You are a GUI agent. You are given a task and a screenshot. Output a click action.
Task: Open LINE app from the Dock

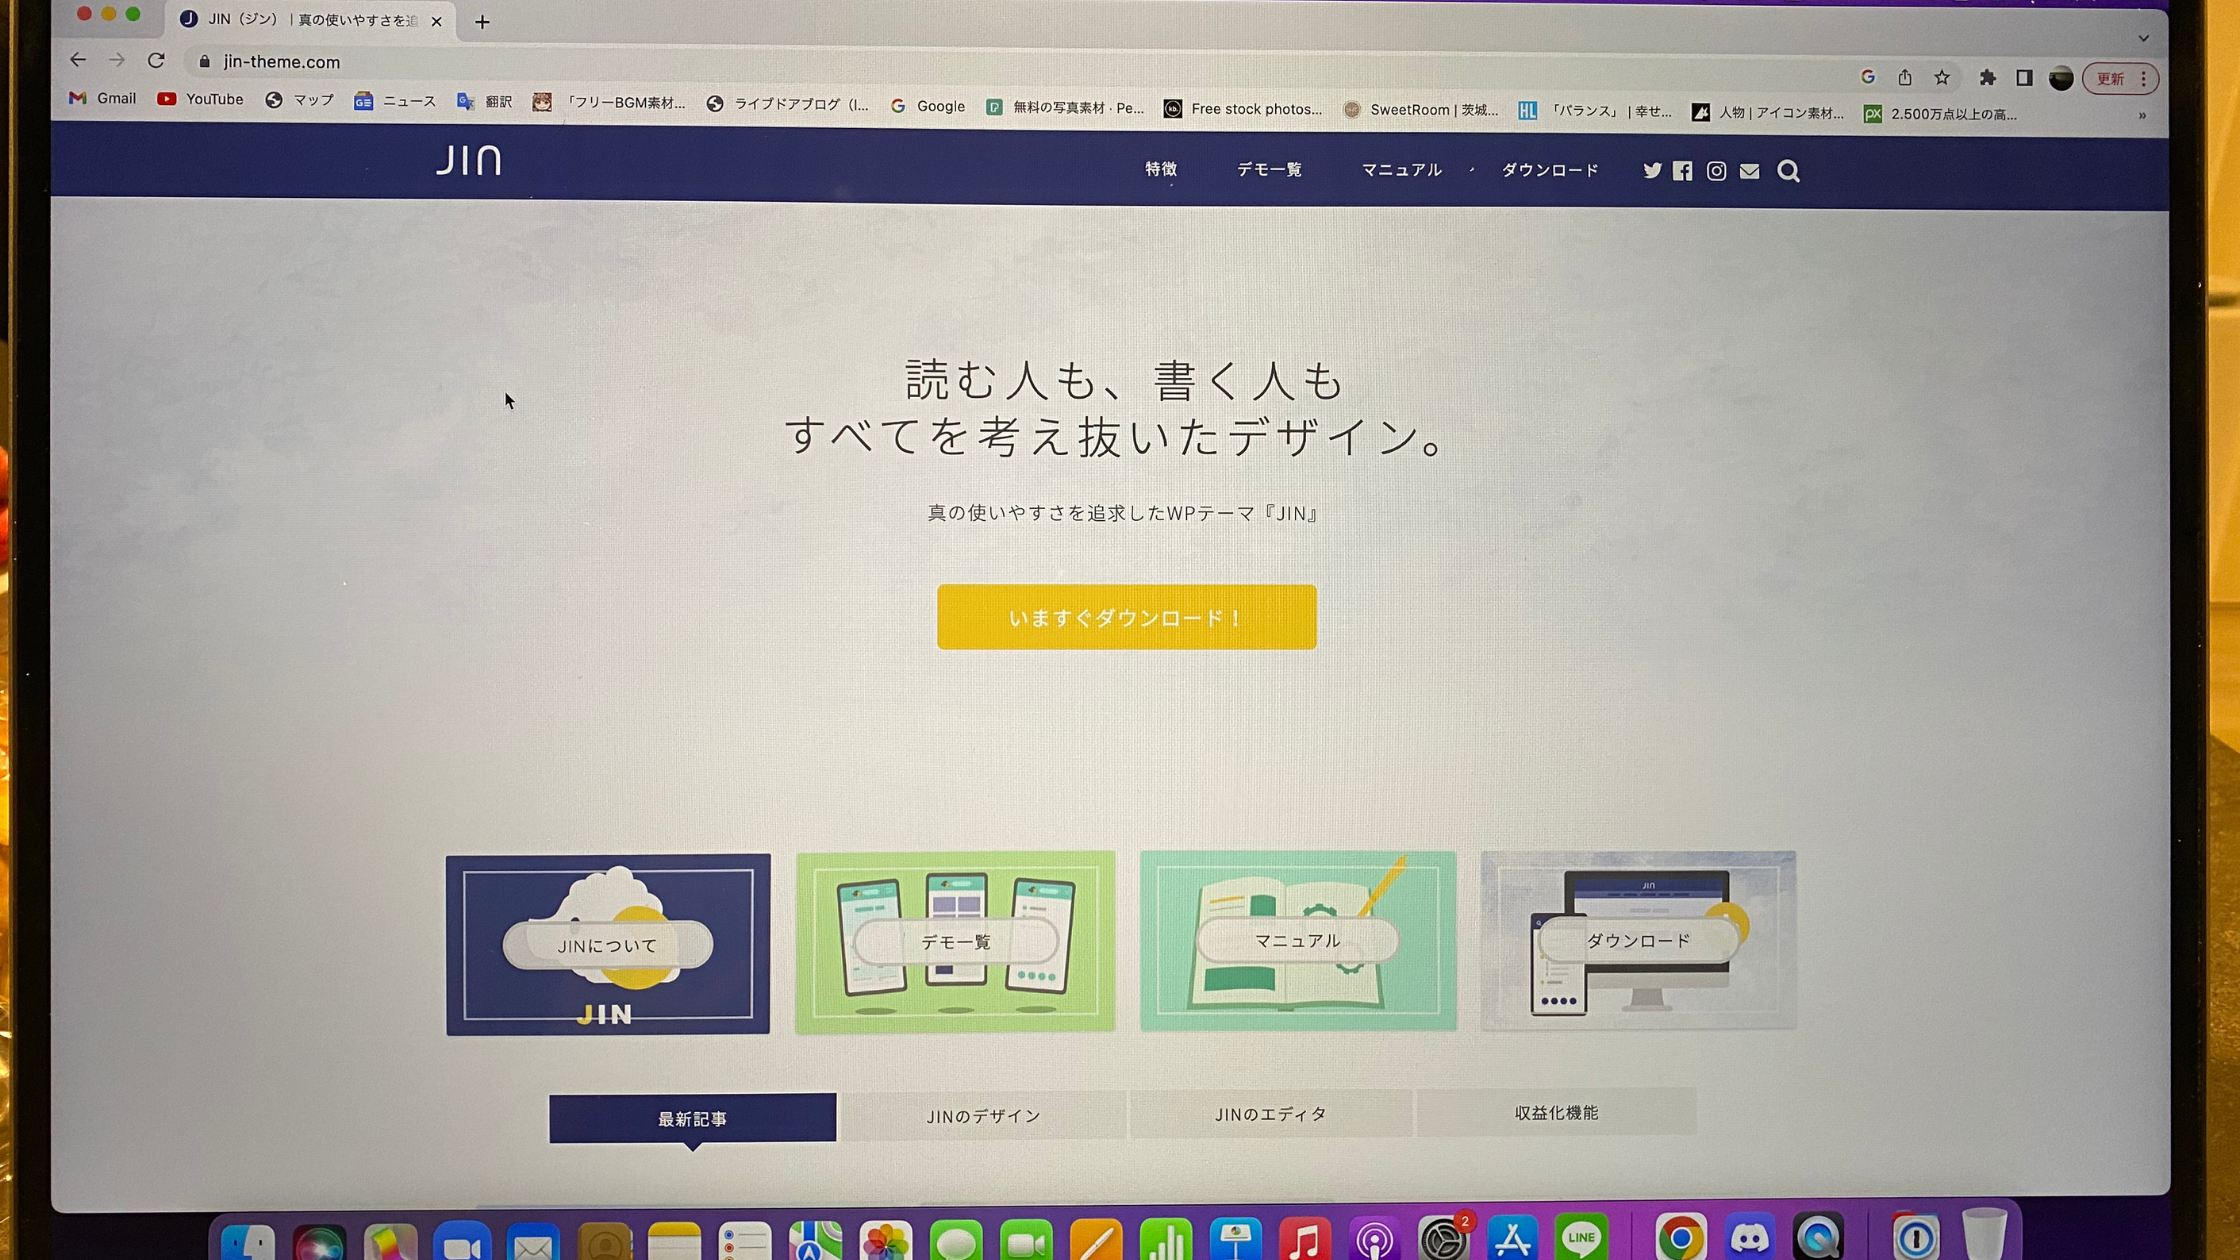(x=1581, y=1238)
